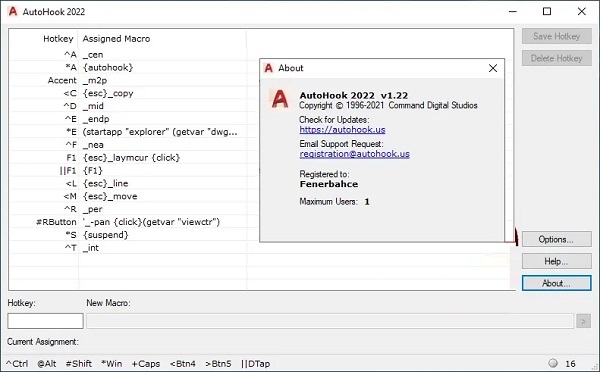Click the ||DTap legend label
Viewport: 600px width, 372px height.
coord(256,364)
